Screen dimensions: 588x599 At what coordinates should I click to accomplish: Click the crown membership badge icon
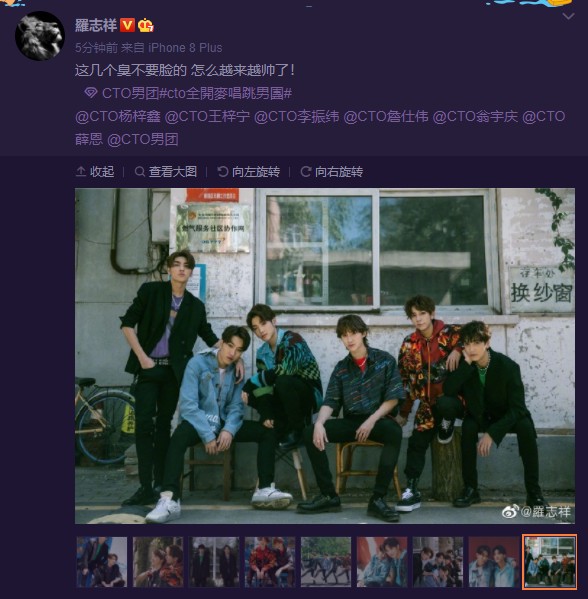coord(146,26)
